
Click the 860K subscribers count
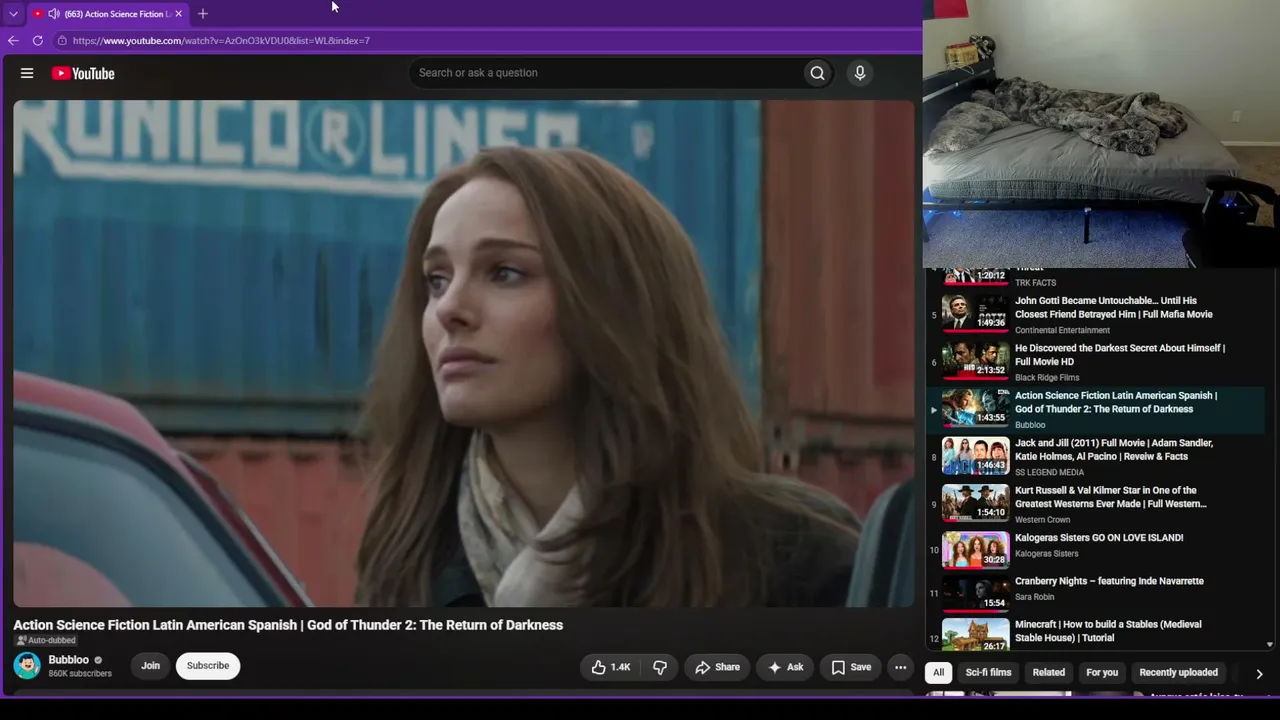(x=80, y=674)
